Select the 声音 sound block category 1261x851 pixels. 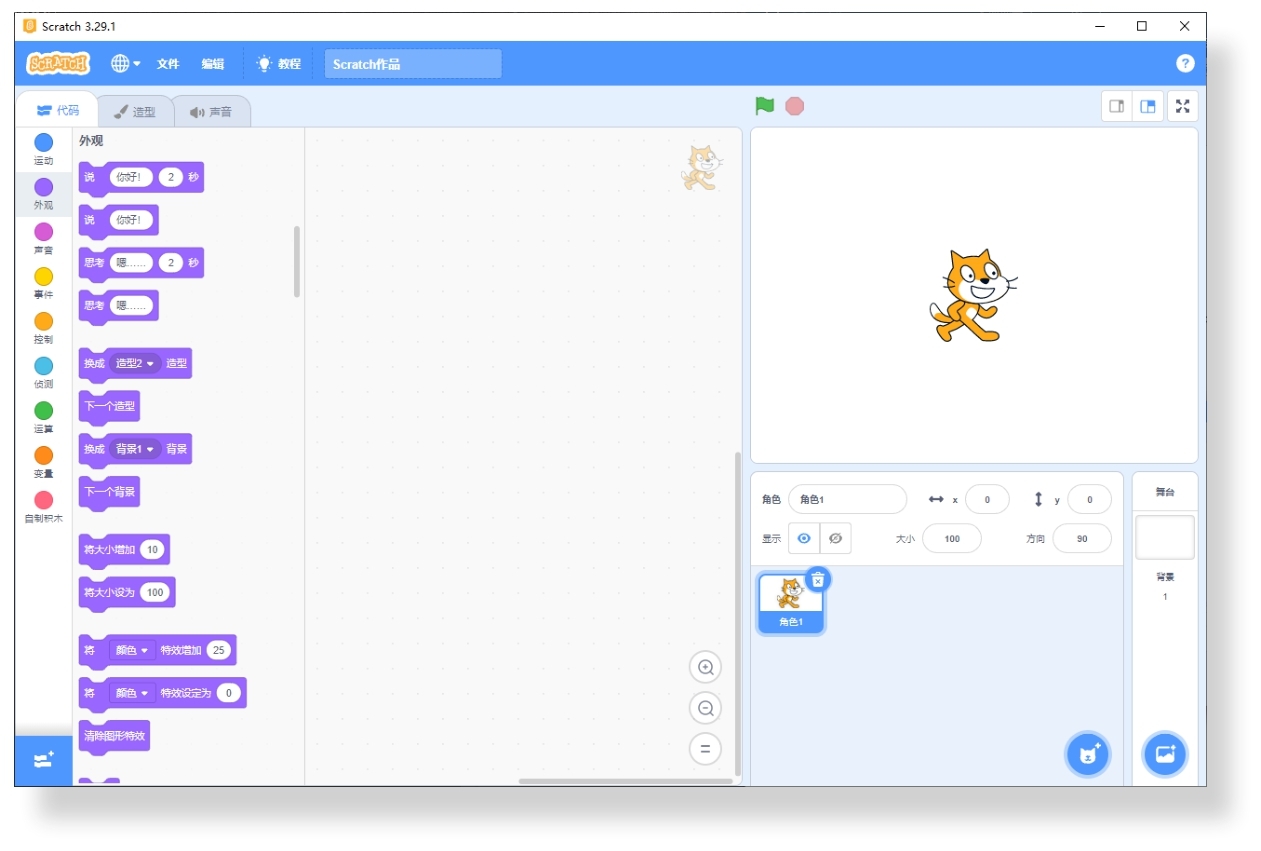tap(44, 239)
